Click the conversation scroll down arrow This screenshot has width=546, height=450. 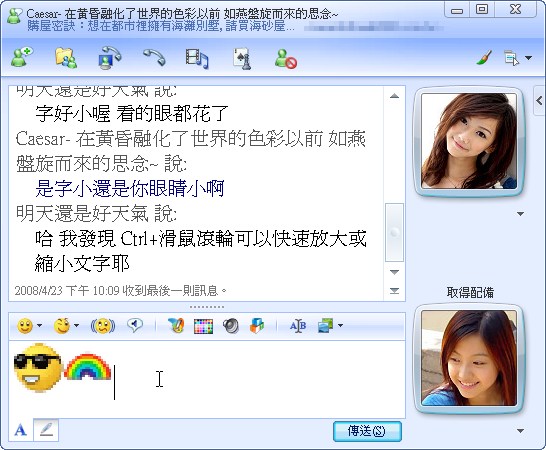[x=394, y=272]
